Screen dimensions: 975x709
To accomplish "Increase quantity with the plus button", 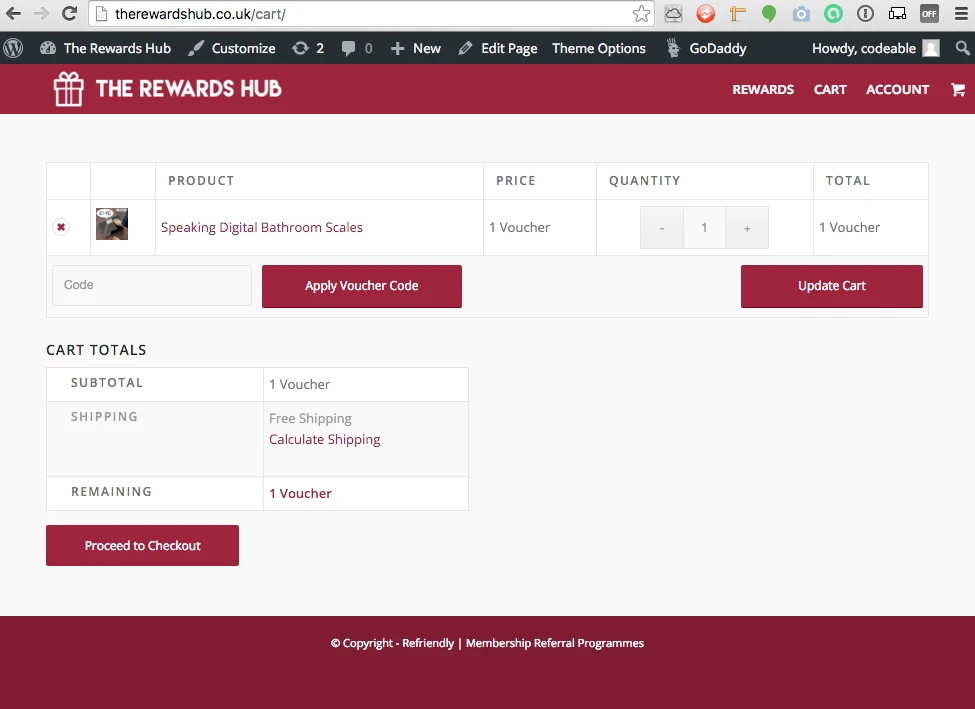I will pyautogui.click(x=747, y=228).
